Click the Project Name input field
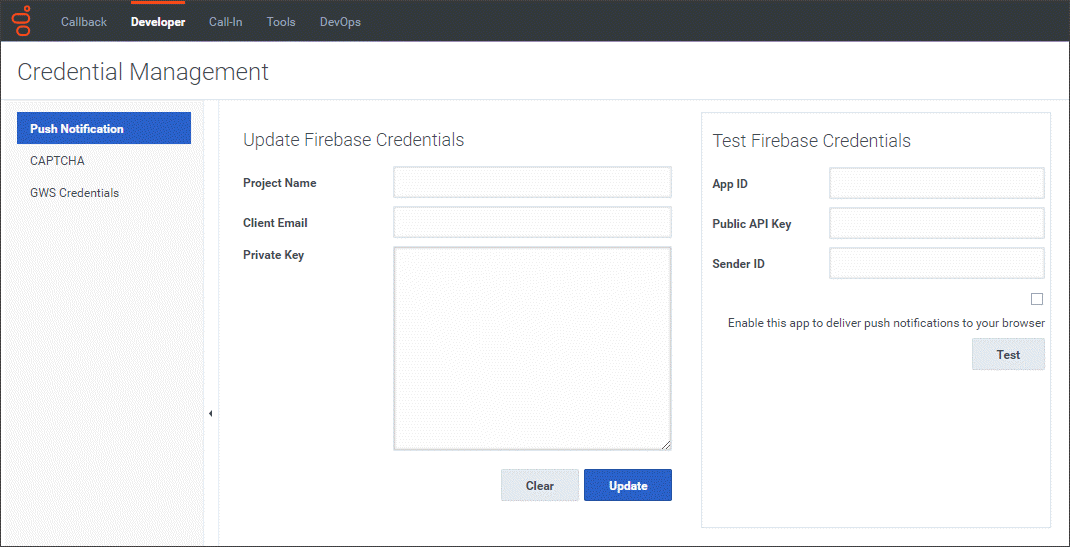The image size is (1070, 547). pos(532,183)
